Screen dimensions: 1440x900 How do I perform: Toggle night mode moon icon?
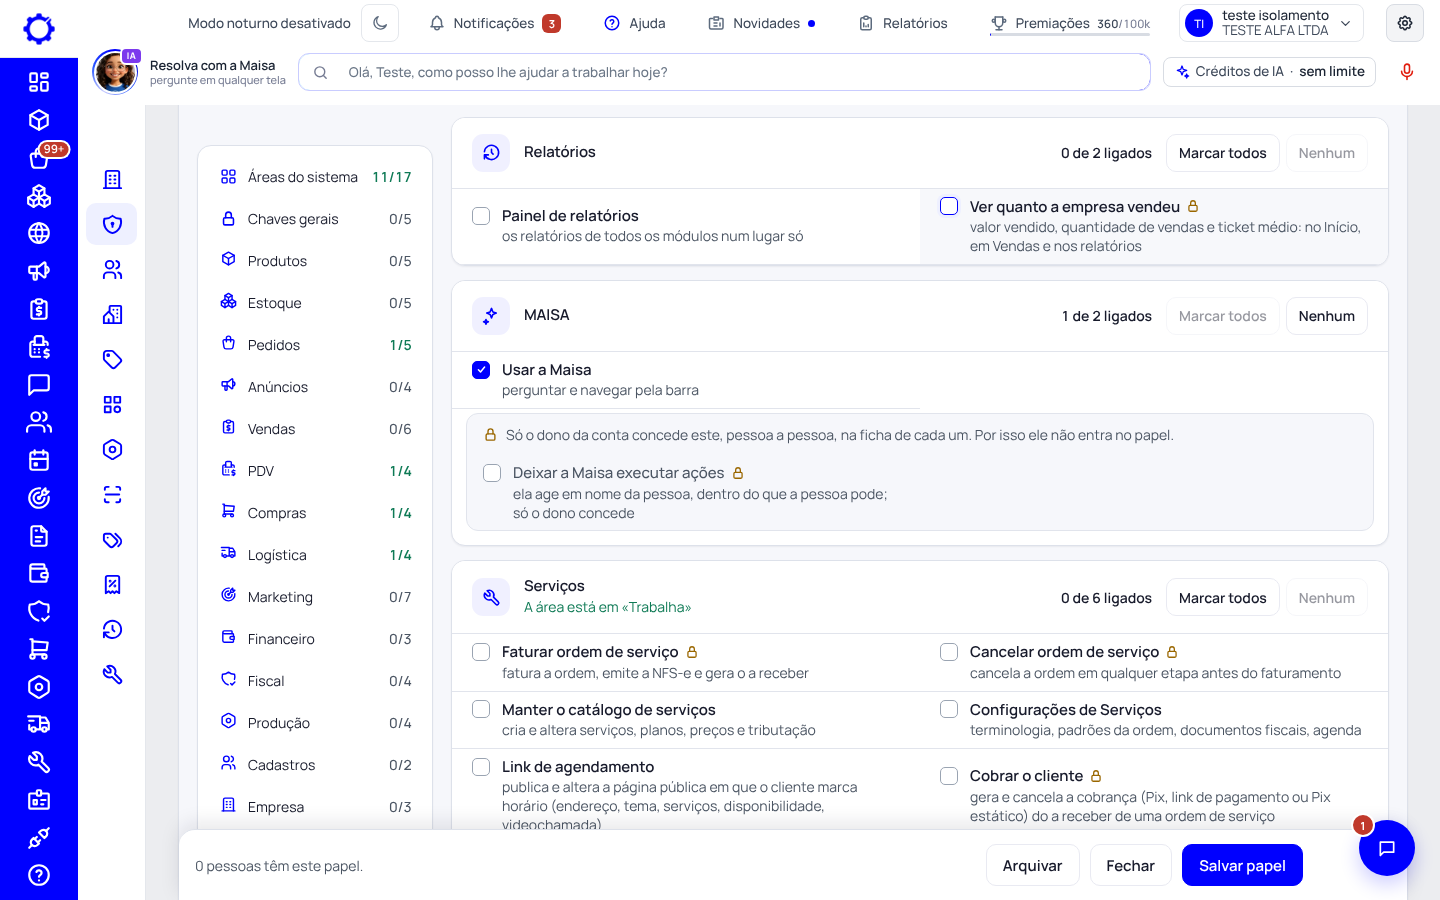380,23
